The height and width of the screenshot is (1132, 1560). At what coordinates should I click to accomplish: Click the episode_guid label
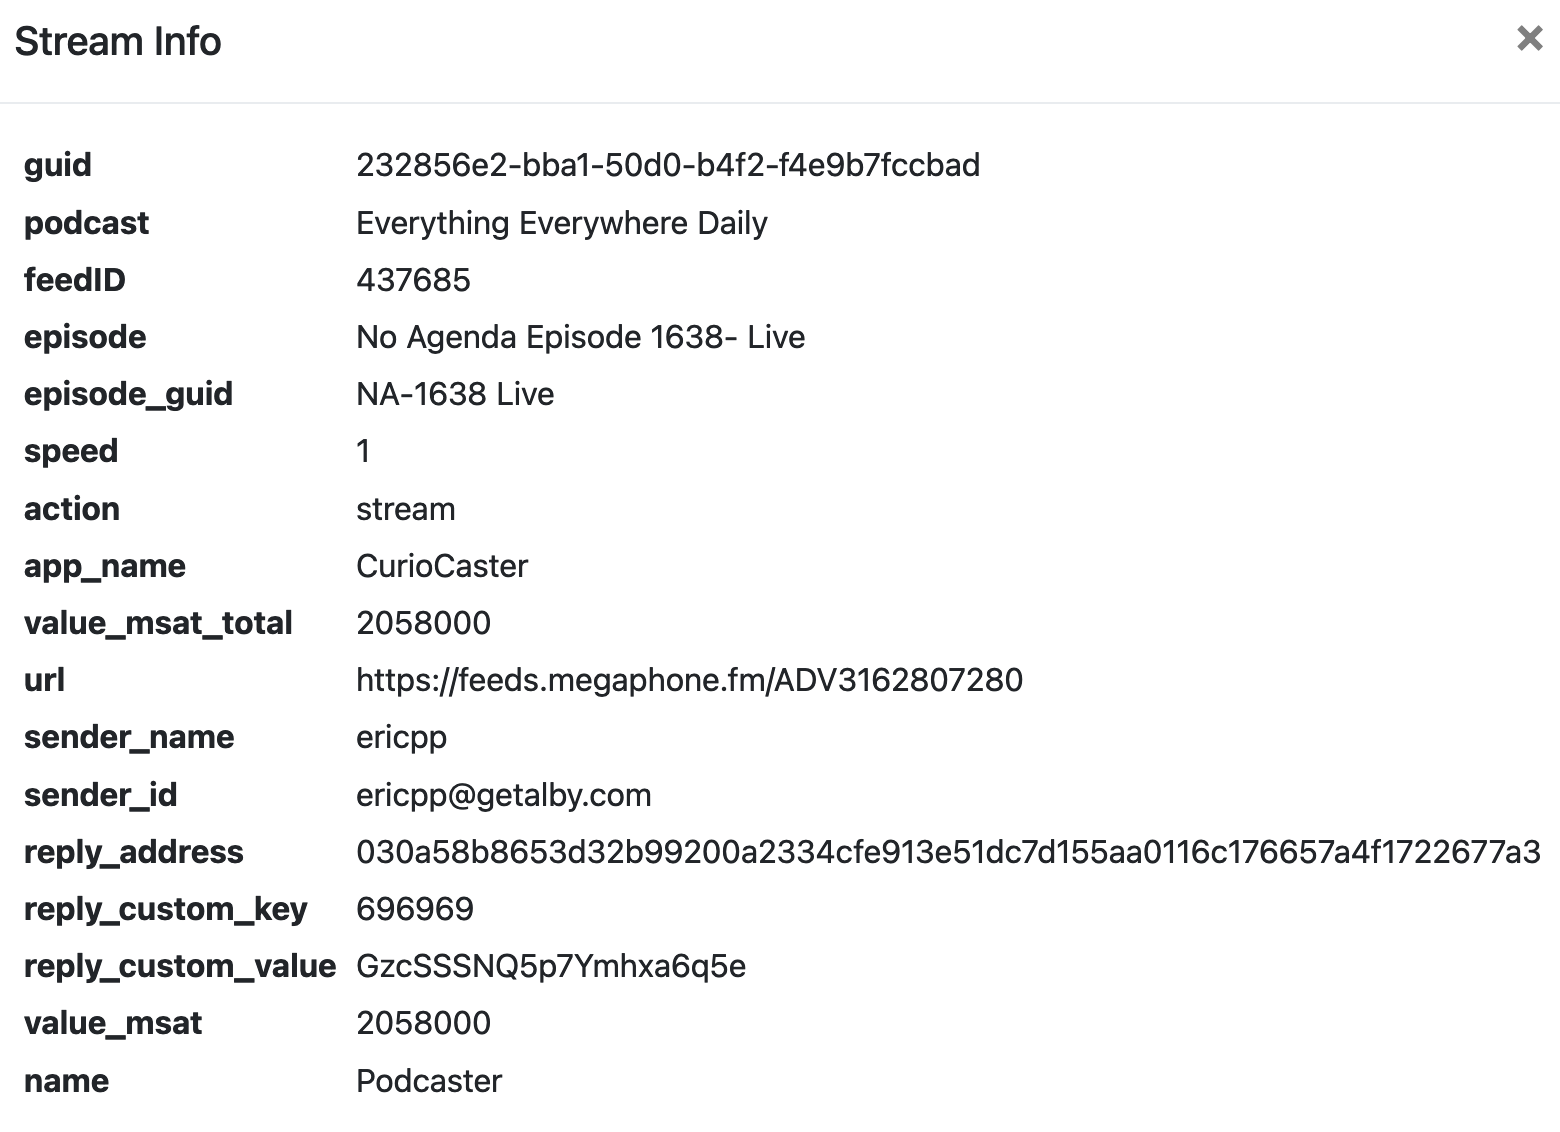[x=128, y=394]
